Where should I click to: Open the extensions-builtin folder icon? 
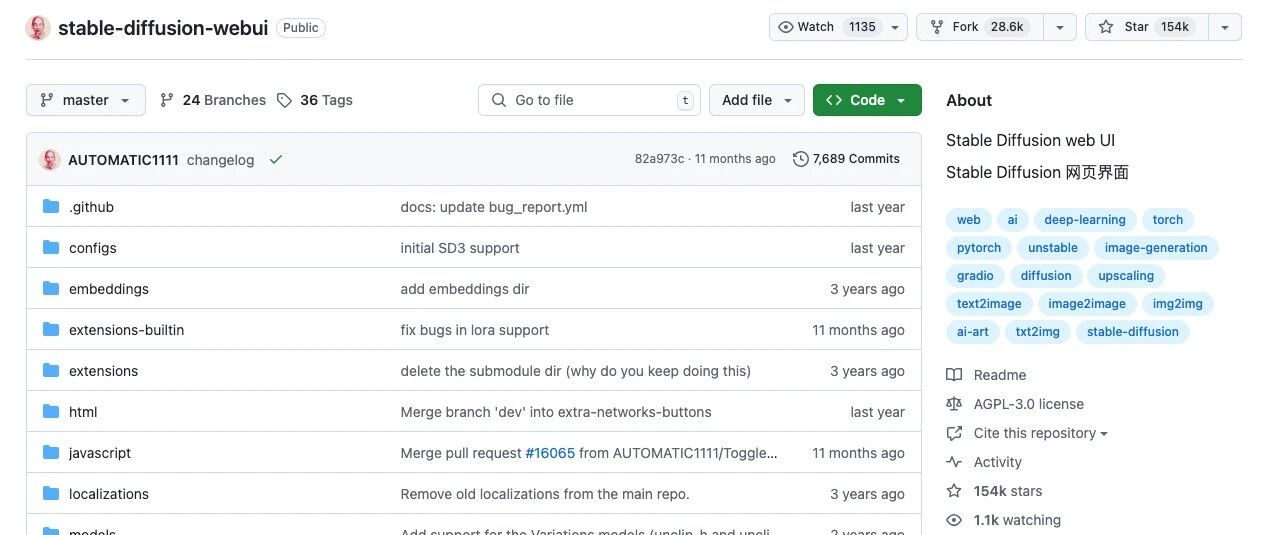[51, 330]
